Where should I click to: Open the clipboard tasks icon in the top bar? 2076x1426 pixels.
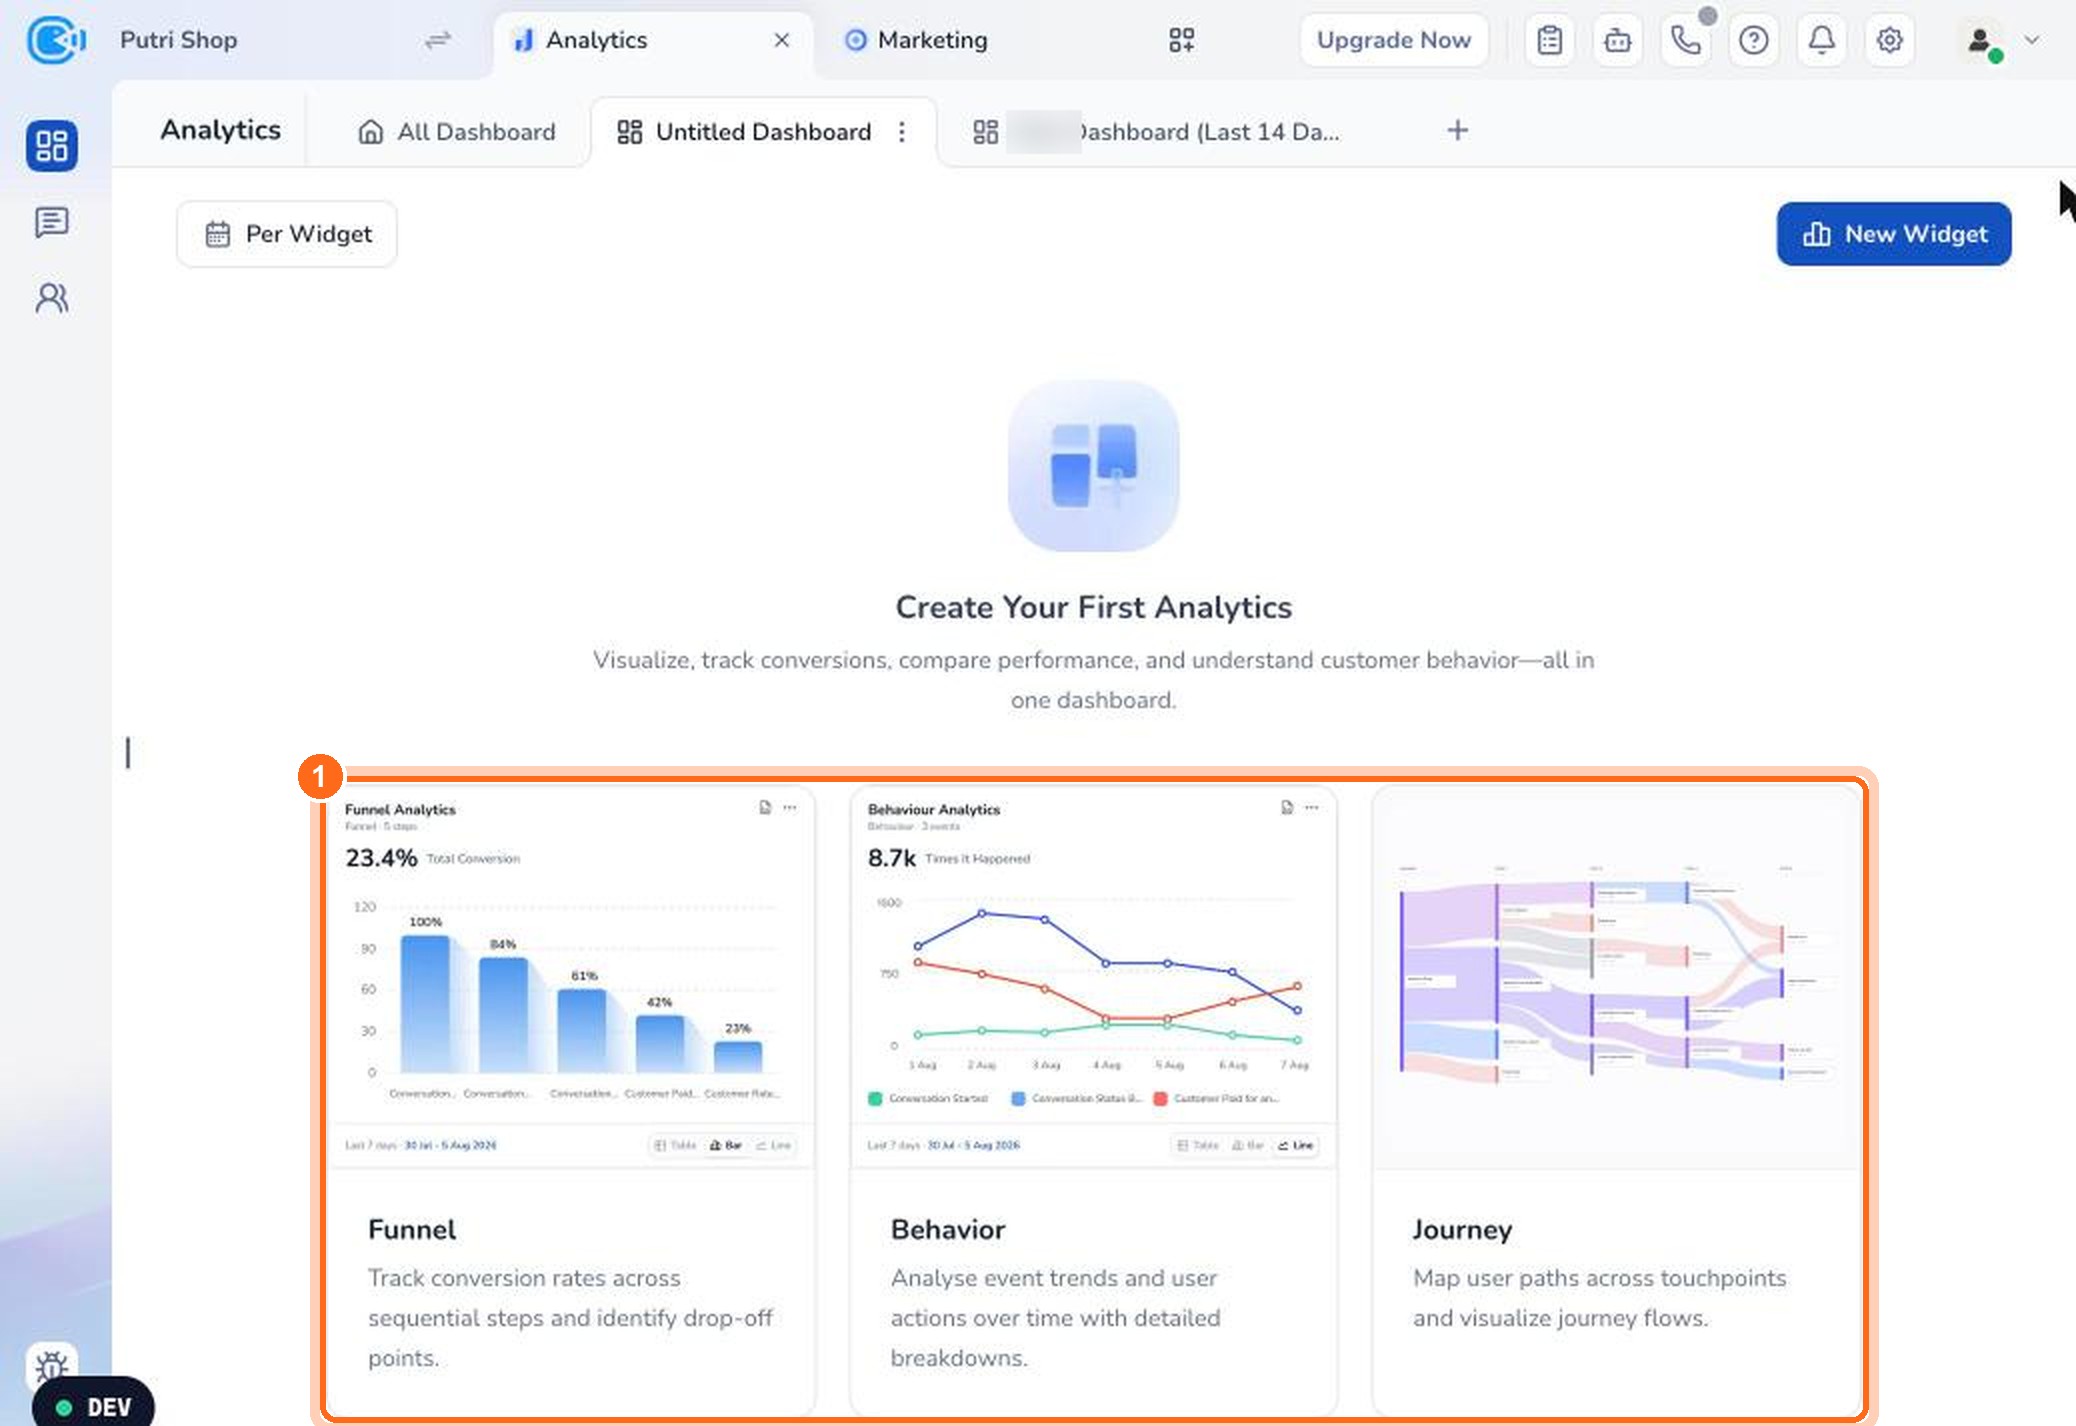coord(1550,40)
